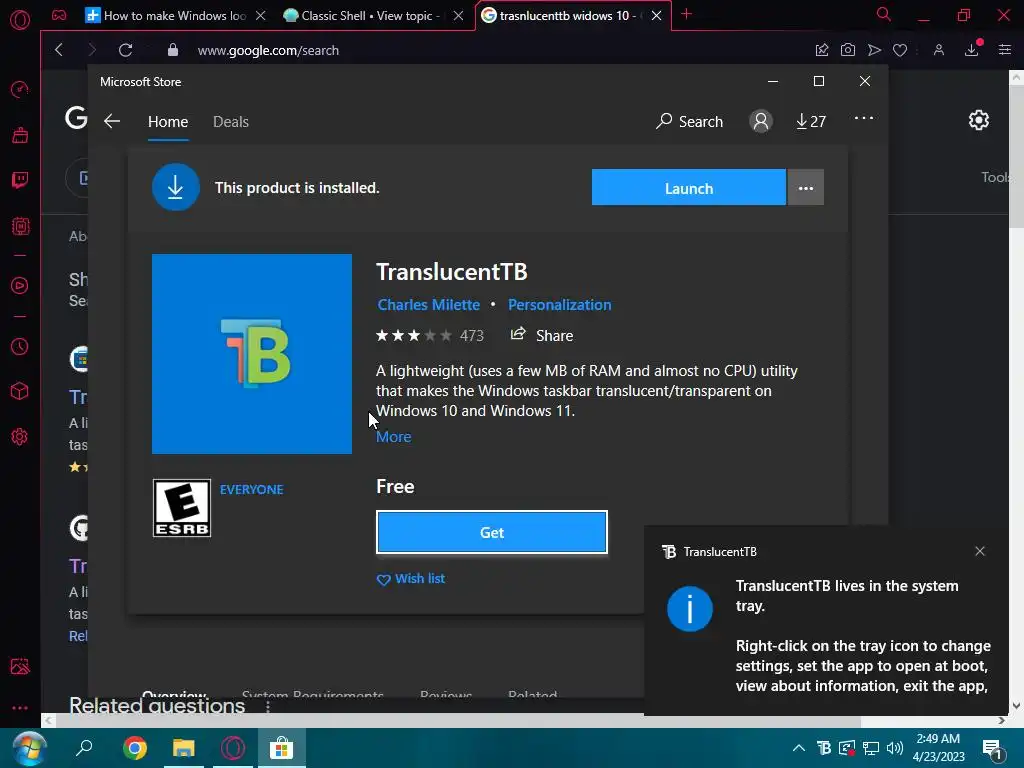Click the Opera snapshot camera icon
Image resolution: width=1024 pixels, height=768 pixels.
(848, 50)
